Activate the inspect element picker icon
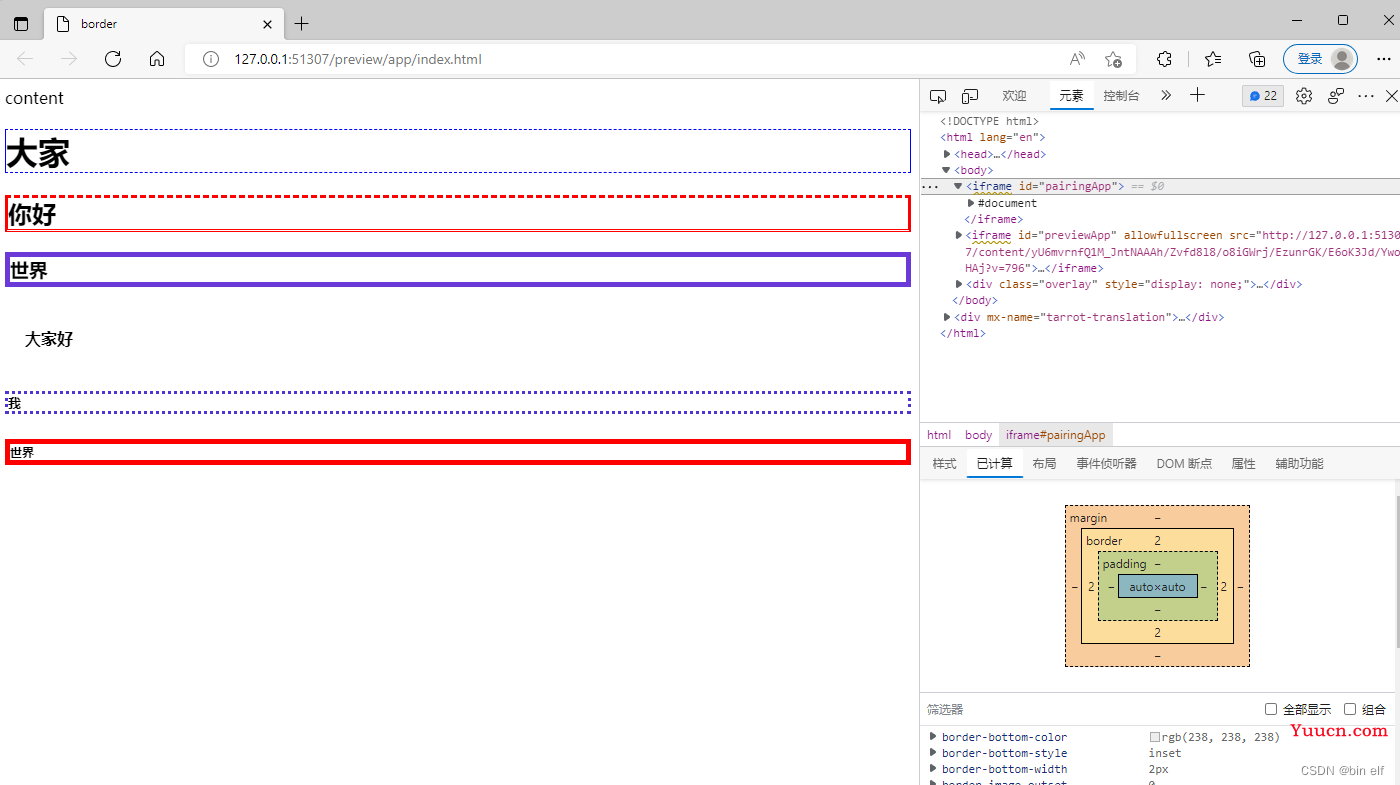Image resolution: width=1400 pixels, height=785 pixels. pos(937,96)
